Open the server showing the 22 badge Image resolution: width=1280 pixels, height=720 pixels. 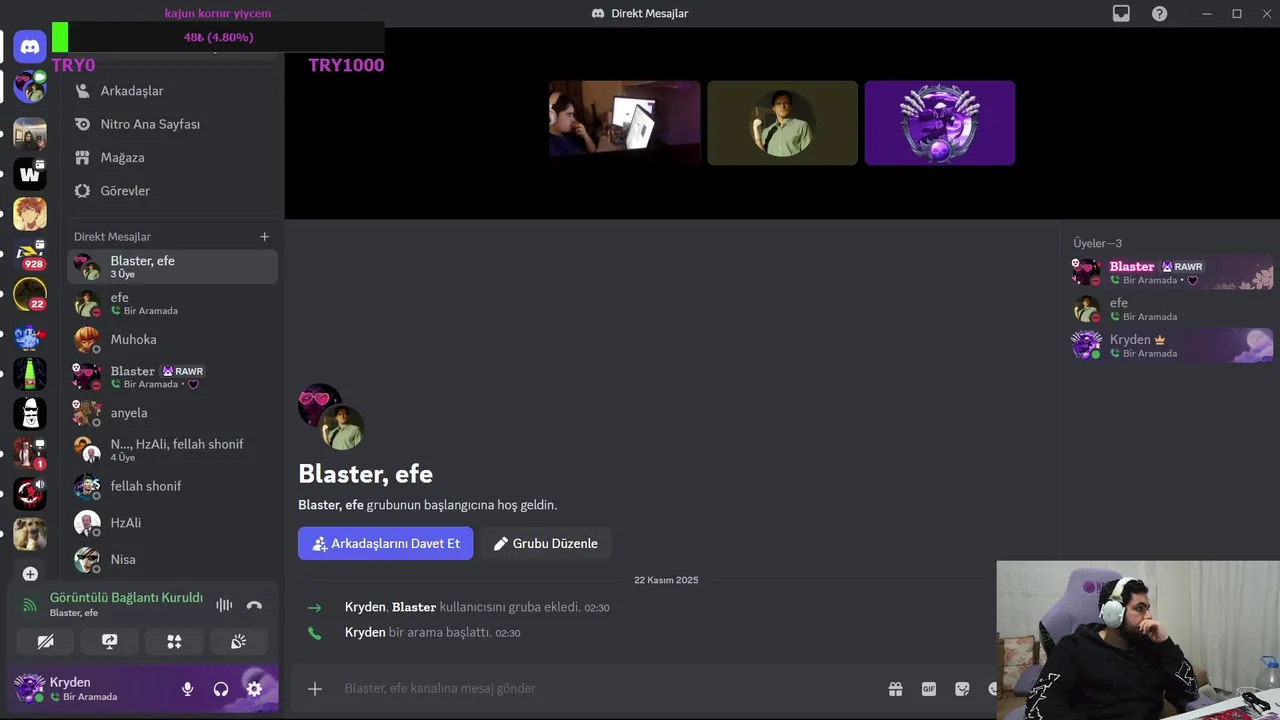[x=30, y=295]
